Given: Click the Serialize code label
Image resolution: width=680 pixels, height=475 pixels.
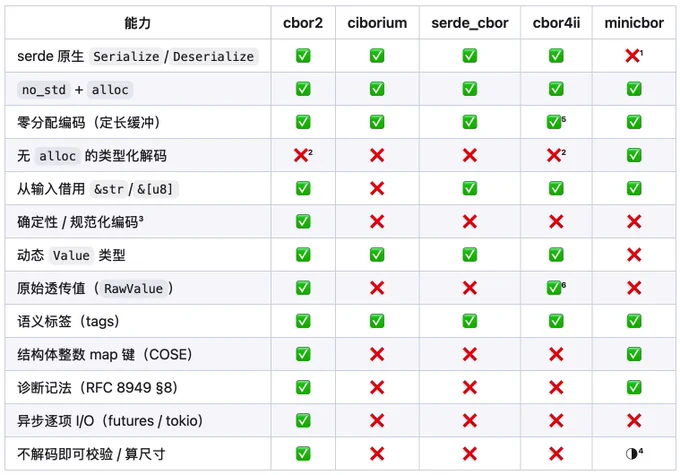Looking at the screenshot, I should coord(126,56).
